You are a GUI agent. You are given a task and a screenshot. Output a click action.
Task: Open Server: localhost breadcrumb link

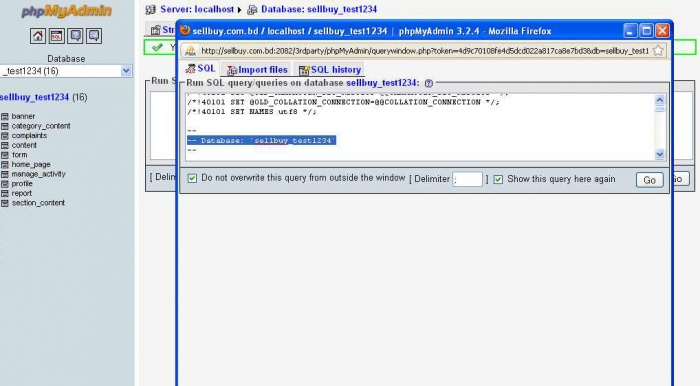197,9
